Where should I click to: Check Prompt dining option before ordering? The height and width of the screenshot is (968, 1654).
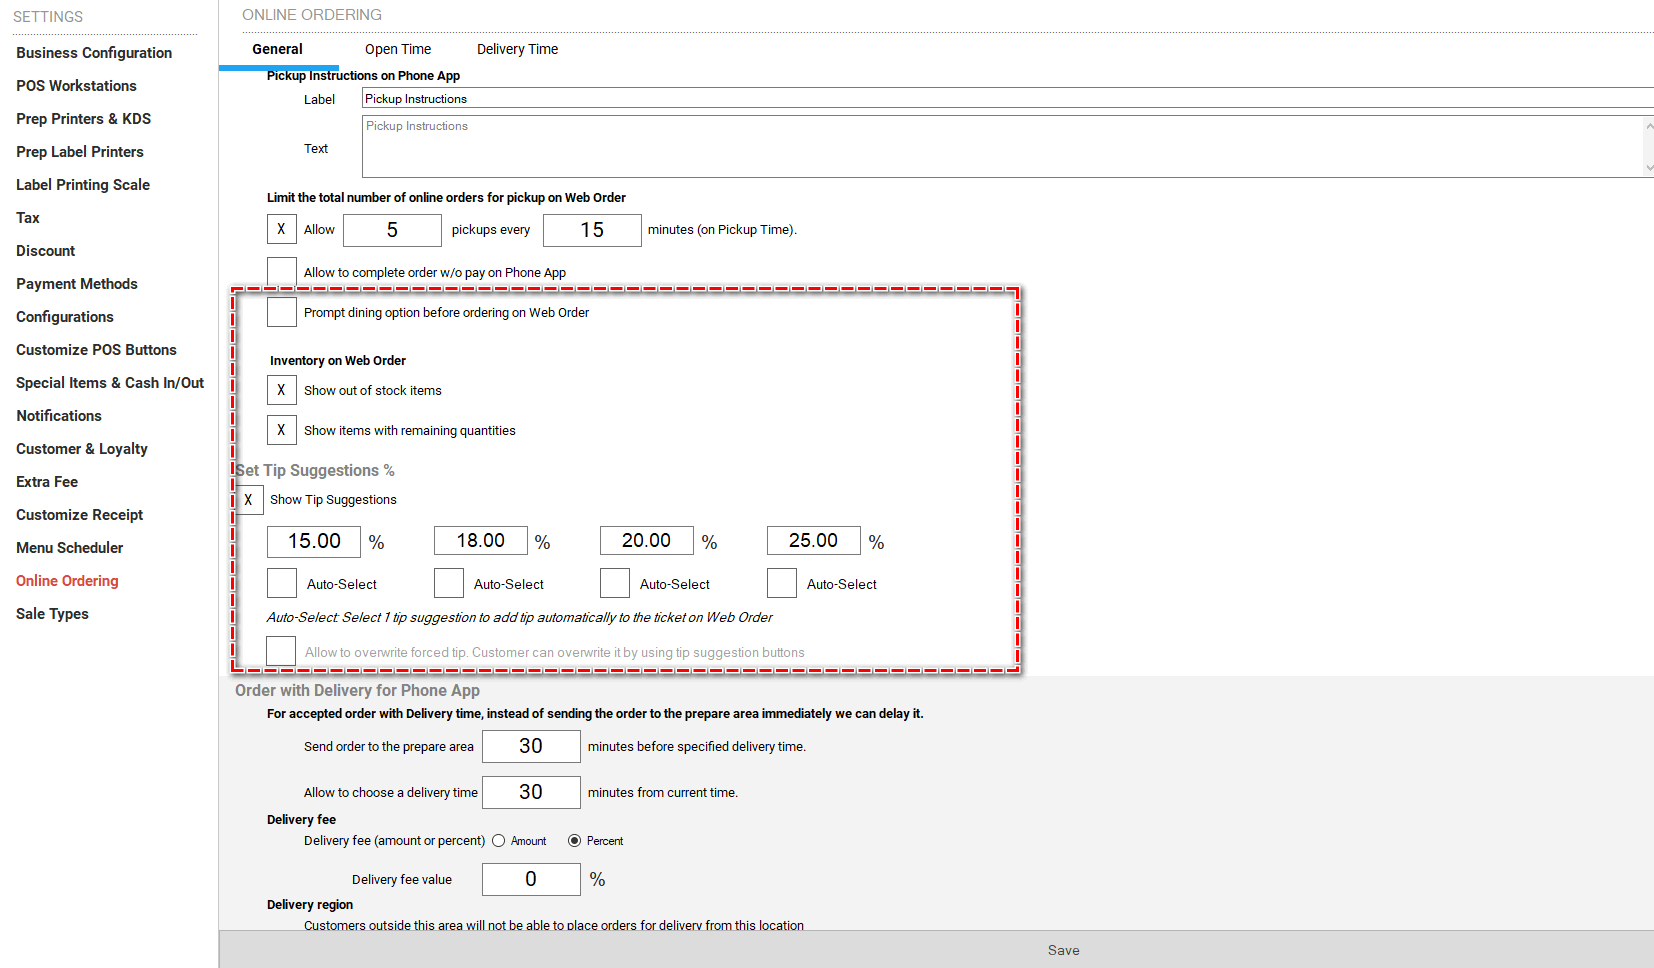click(281, 312)
